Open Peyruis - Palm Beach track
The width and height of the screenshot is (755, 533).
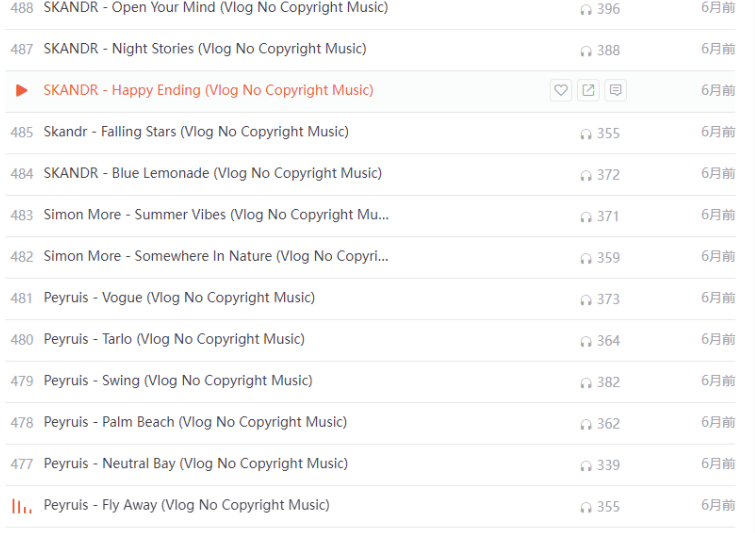tap(195, 422)
